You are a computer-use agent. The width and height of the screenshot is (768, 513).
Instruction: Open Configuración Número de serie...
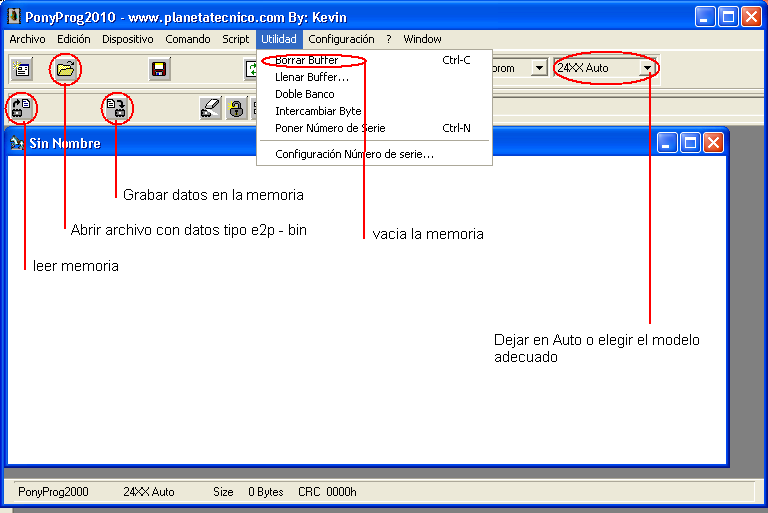(x=354, y=154)
